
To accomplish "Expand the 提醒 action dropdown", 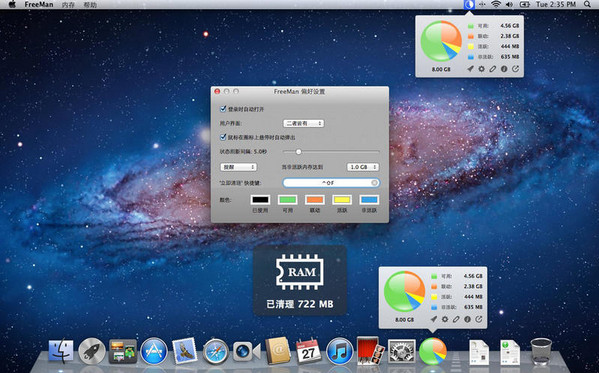I will (238, 167).
